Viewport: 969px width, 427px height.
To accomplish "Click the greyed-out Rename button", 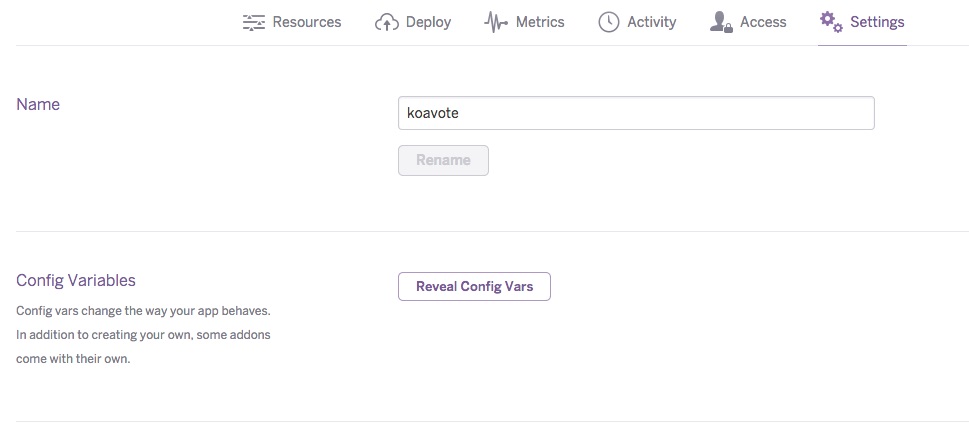I will coord(443,160).
